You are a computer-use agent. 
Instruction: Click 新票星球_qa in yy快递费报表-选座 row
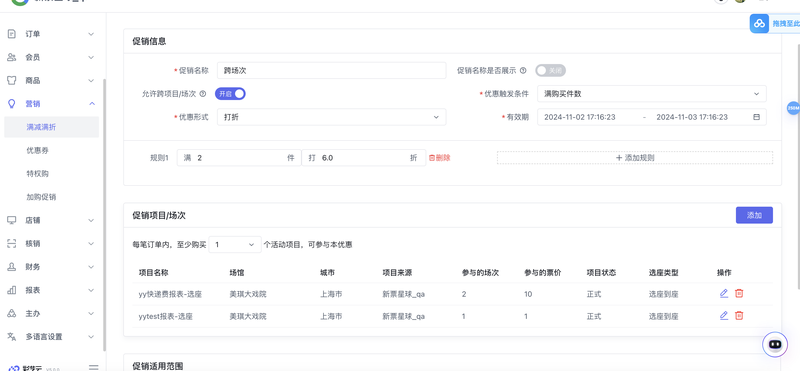(x=404, y=294)
